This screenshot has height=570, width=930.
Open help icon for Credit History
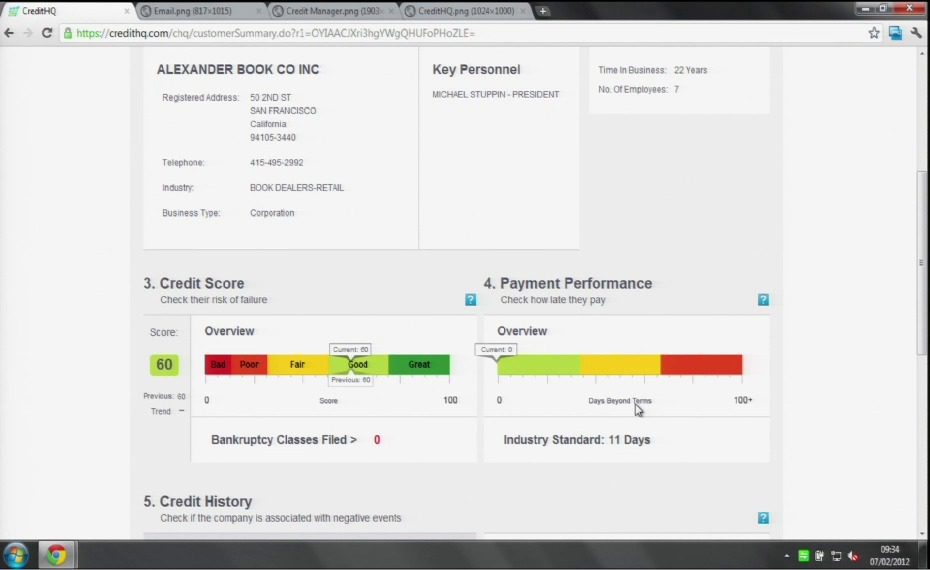[x=763, y=518]
